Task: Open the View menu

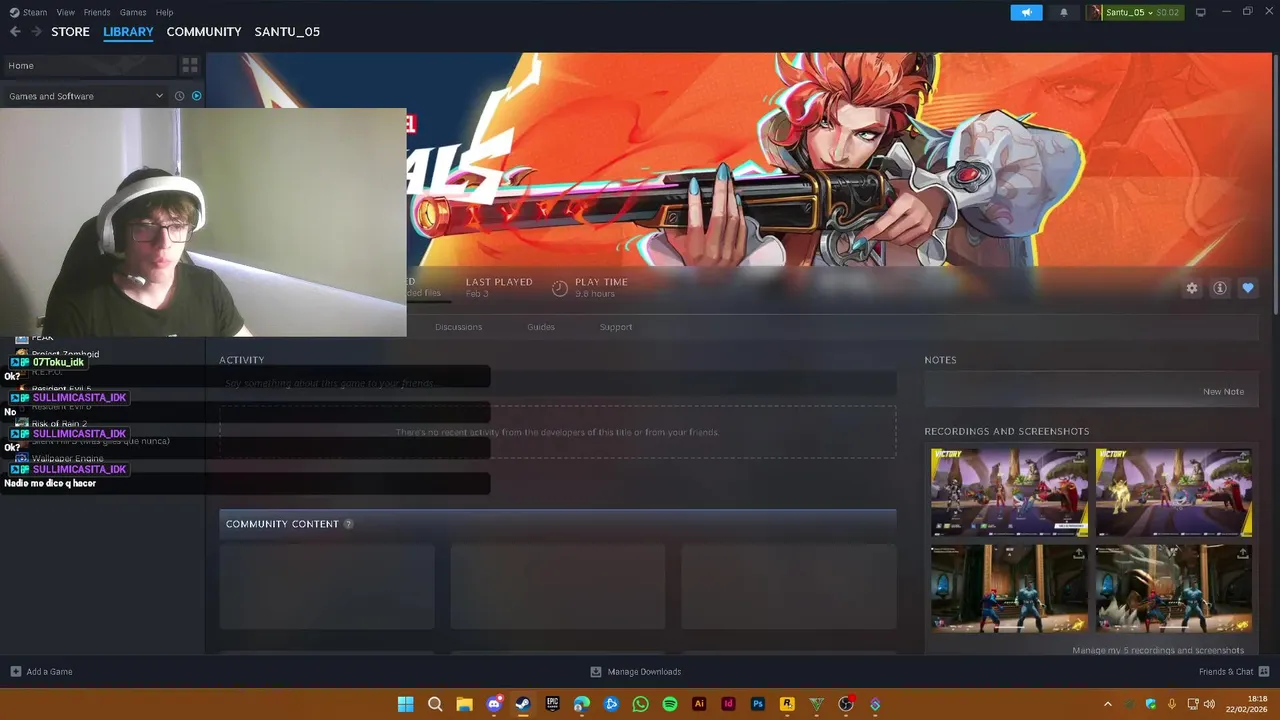Action: (66, 12)
